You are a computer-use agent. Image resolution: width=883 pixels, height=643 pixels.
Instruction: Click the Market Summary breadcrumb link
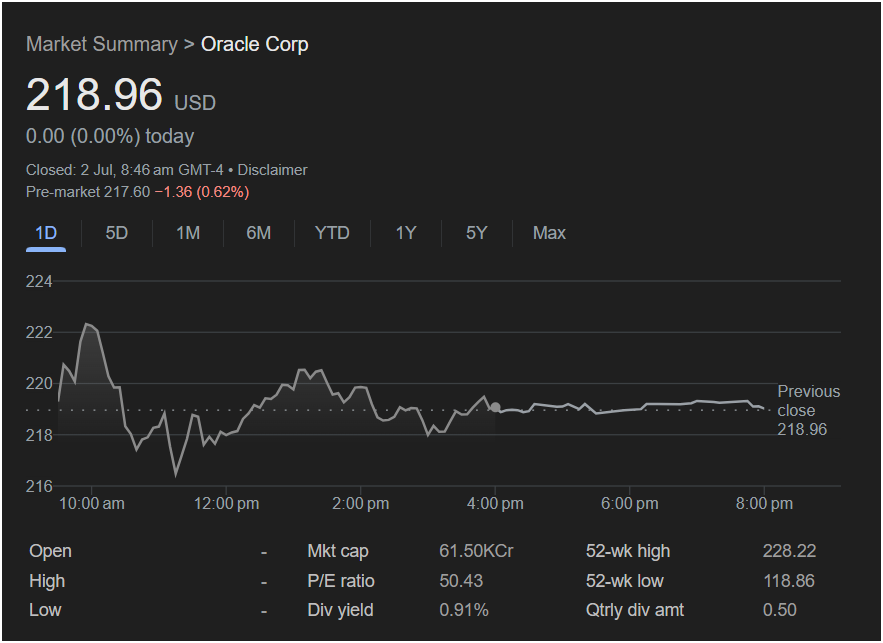(x=102, y=44)
